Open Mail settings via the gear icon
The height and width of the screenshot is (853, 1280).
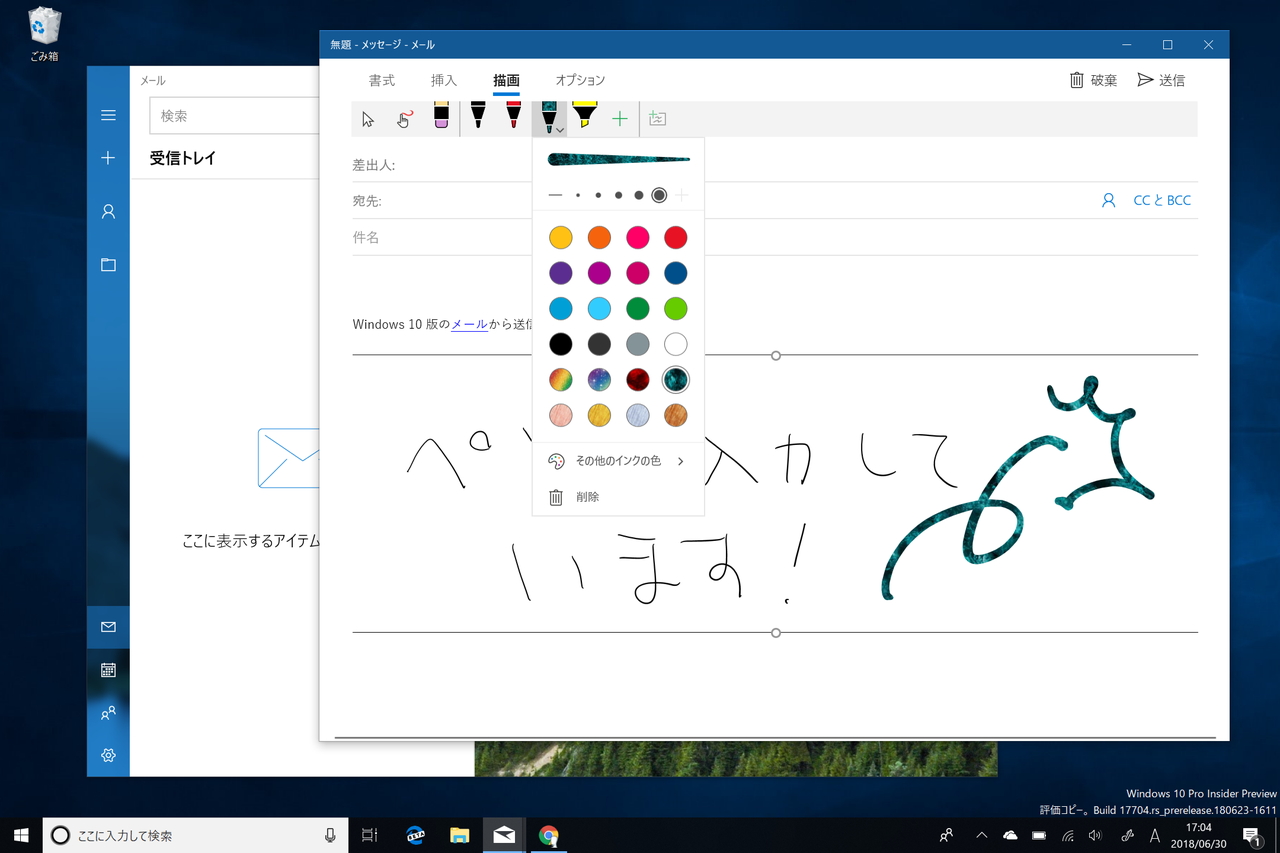click(x=108, y=756)
